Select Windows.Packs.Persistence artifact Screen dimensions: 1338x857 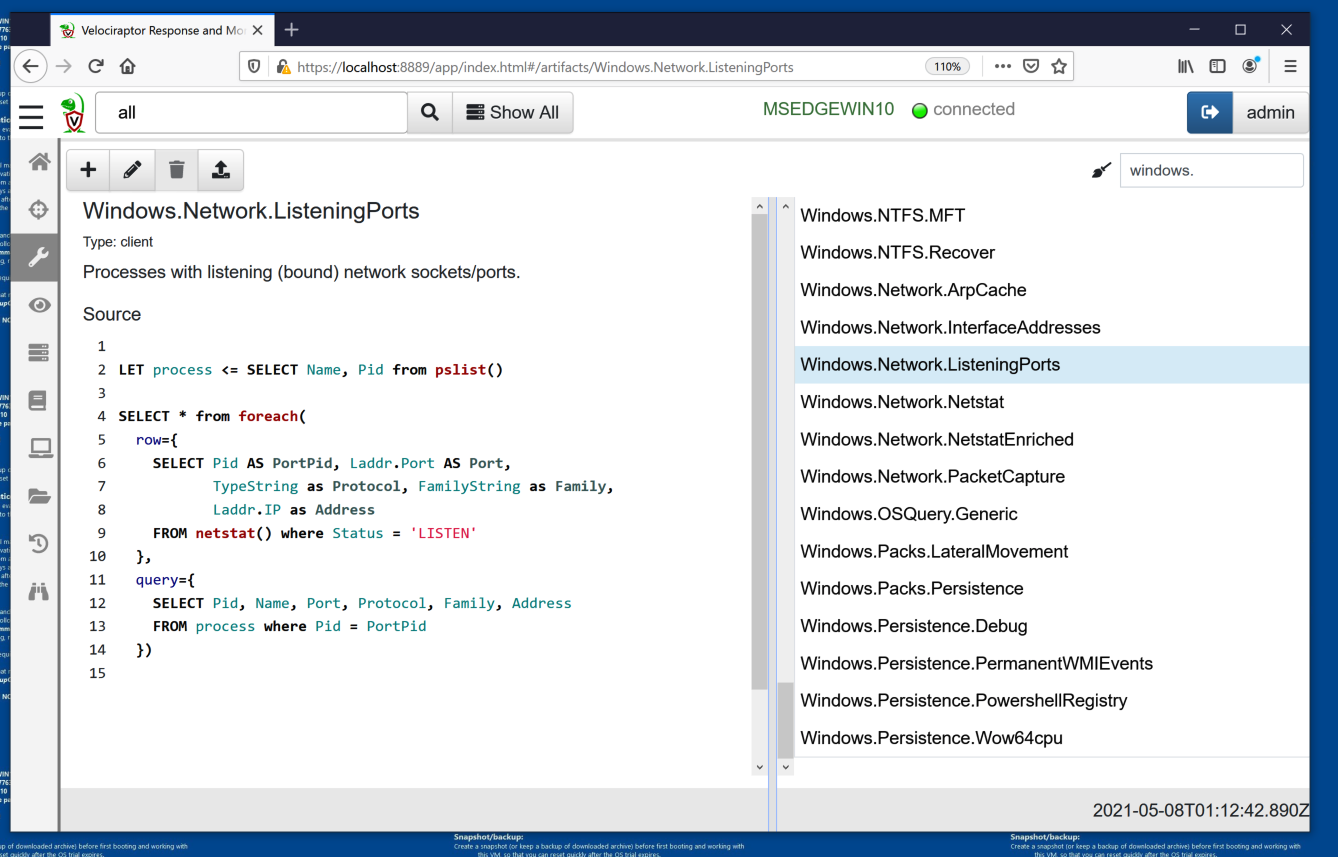(x=912, y=589)
